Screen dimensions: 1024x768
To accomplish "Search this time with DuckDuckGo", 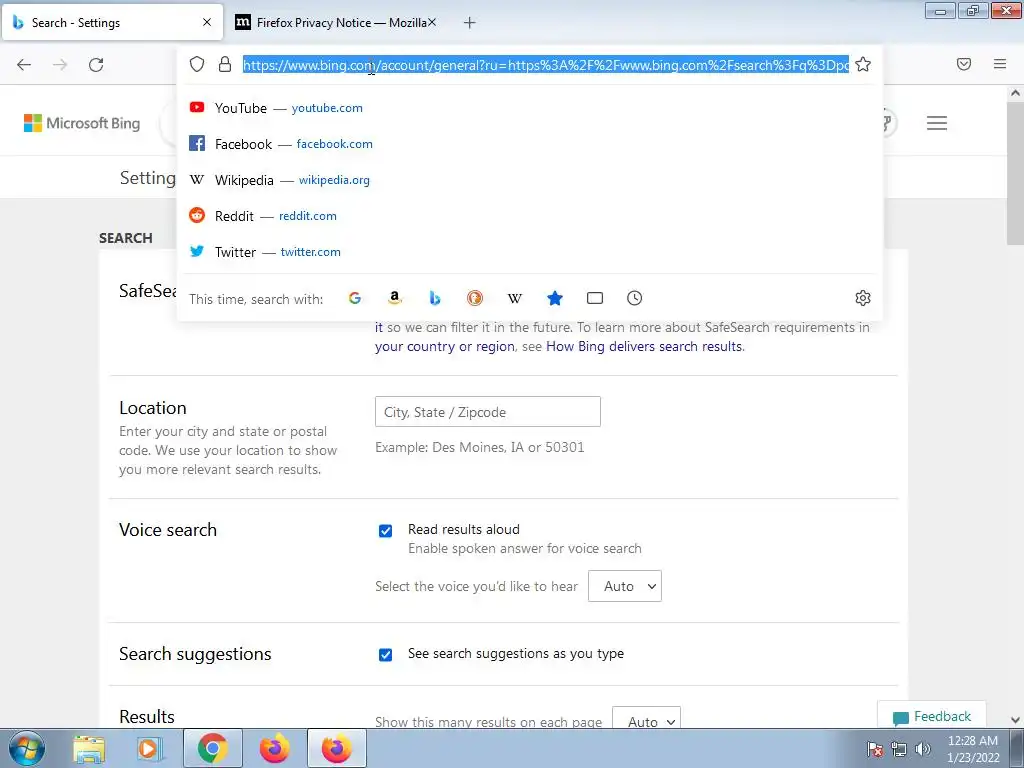I will click(x=475, y=298).
